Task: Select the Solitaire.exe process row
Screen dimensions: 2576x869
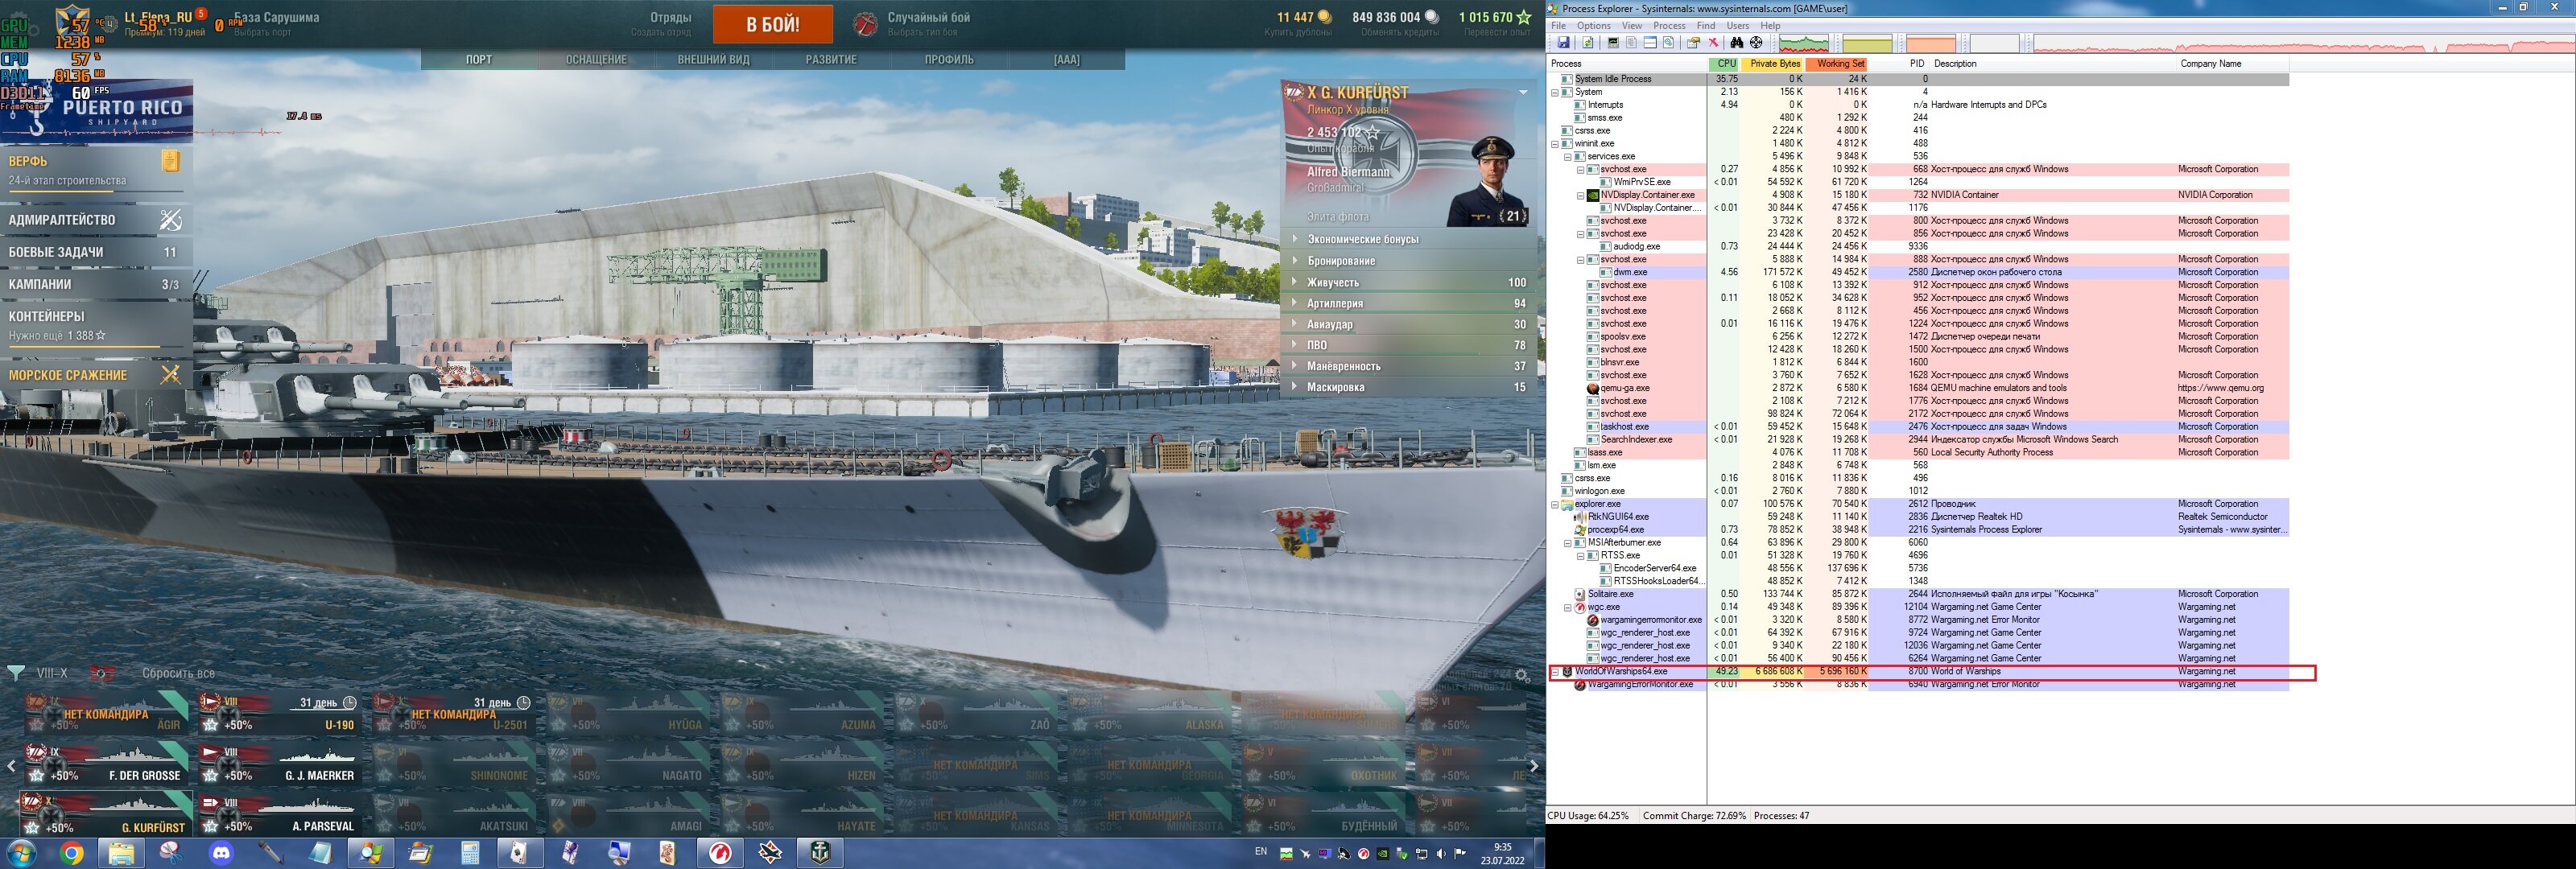Action: tap(1919, 594)
